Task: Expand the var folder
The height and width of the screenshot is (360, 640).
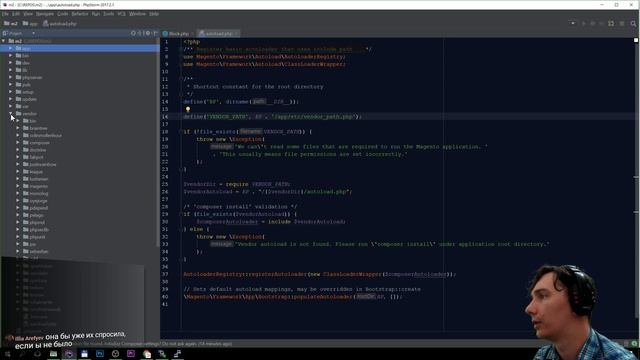Action: [11, 106]
